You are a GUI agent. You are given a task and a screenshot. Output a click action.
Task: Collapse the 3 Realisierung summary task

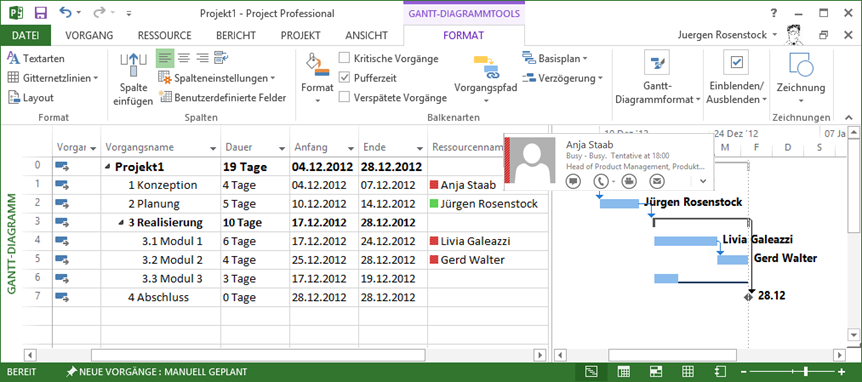(x=121, y=223)
